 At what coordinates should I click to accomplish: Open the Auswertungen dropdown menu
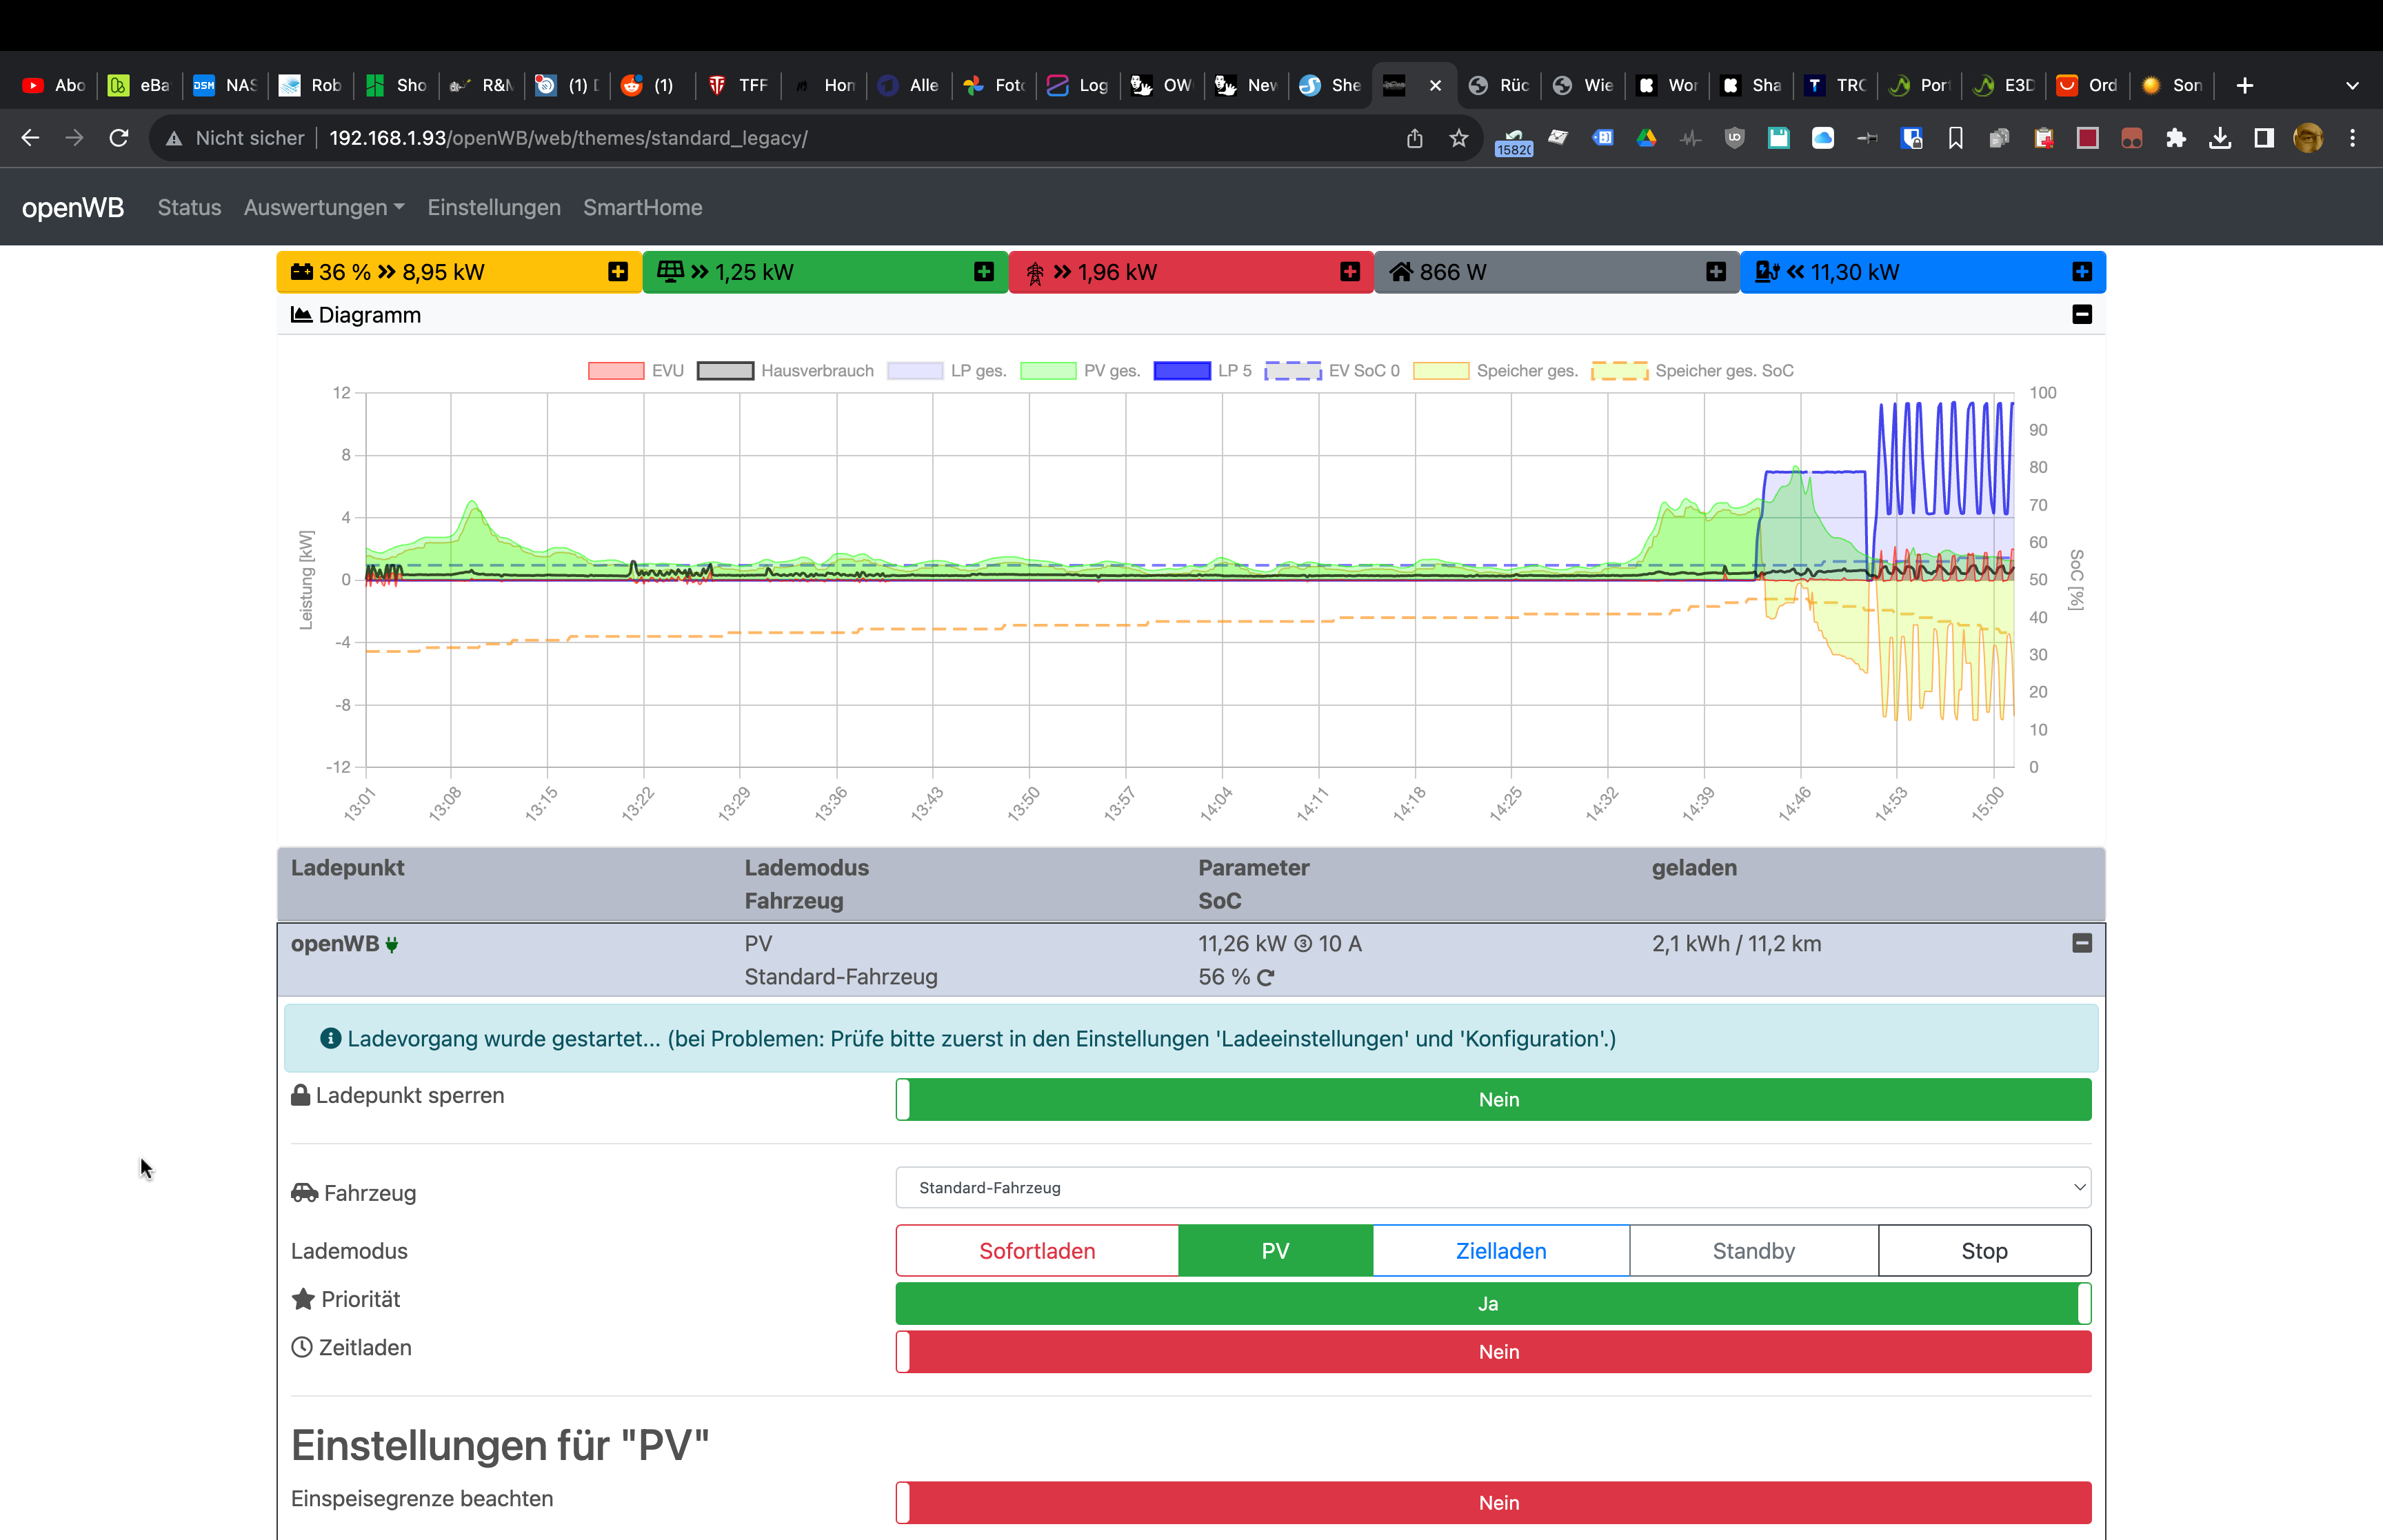point(323,207)
